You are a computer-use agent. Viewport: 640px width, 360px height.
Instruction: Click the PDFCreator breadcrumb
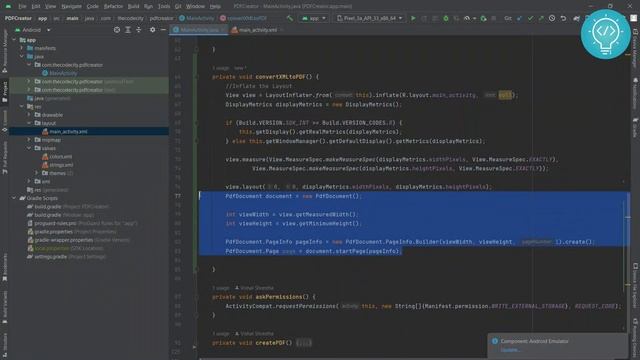point(18,18)
